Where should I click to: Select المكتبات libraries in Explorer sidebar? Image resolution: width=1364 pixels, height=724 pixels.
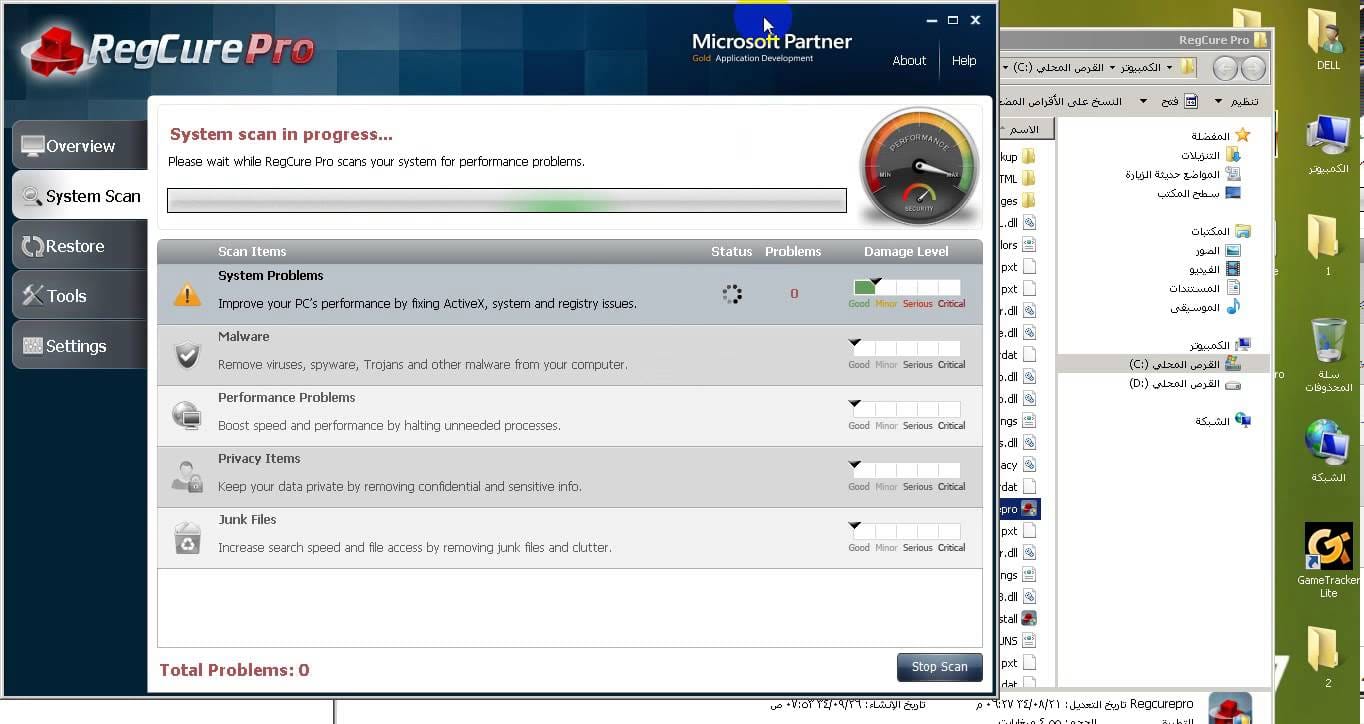coord(1220,231)
